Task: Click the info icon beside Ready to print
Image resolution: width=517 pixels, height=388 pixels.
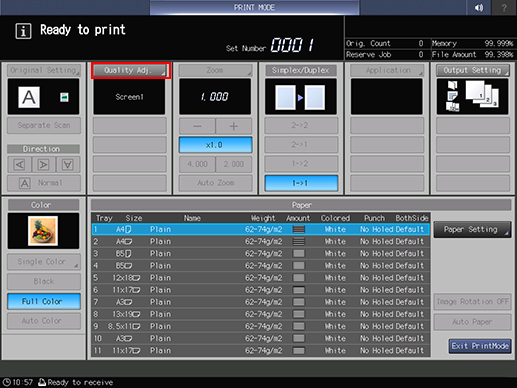Action: coord(23,31)
